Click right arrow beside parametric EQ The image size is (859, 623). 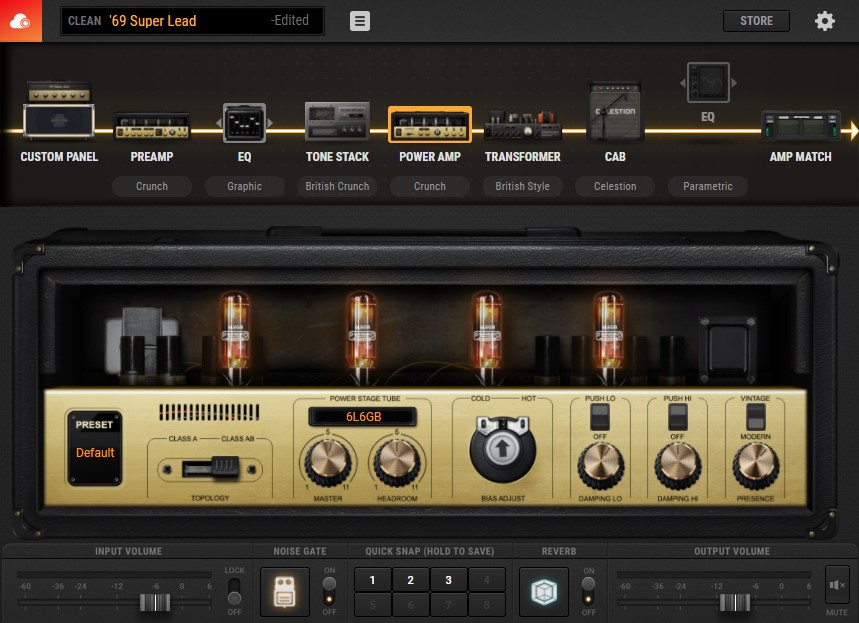point(734,83)
